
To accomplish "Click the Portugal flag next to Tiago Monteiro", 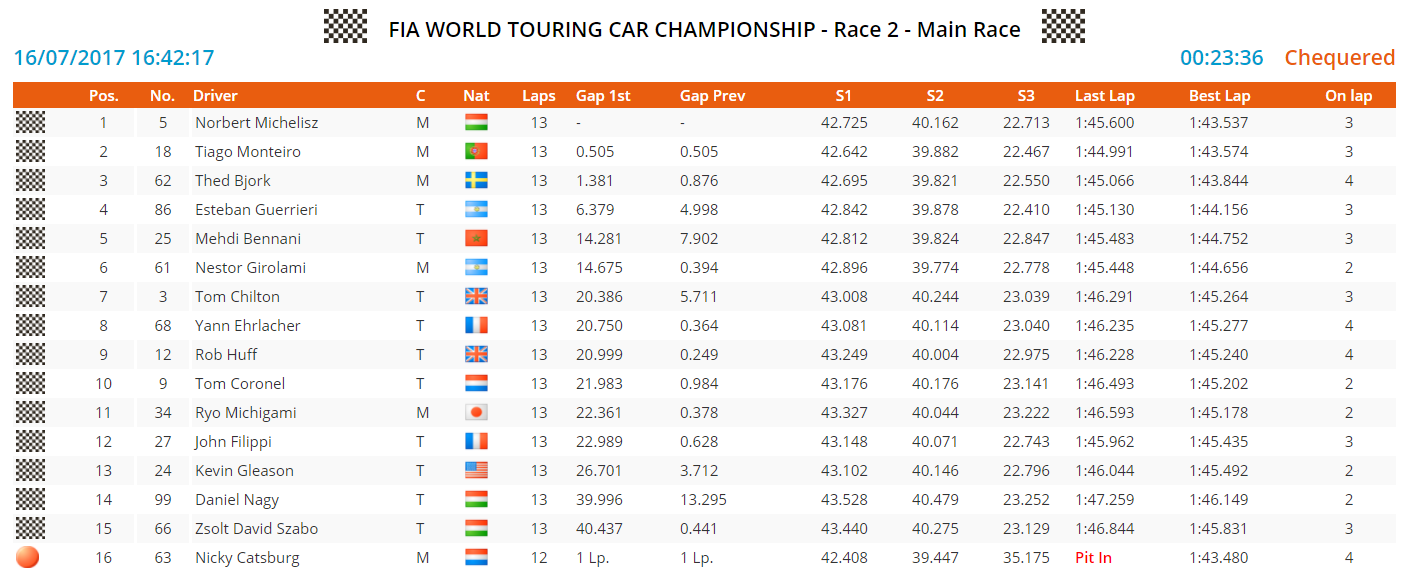I will [476, 152].
